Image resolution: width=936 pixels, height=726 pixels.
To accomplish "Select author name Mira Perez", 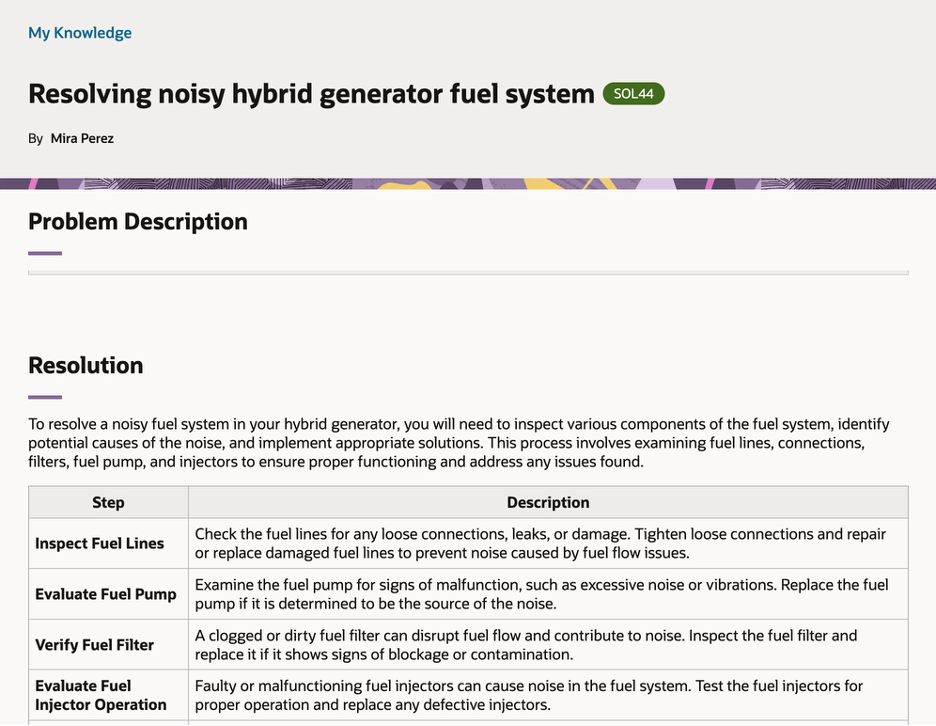I will pos(82,139).
